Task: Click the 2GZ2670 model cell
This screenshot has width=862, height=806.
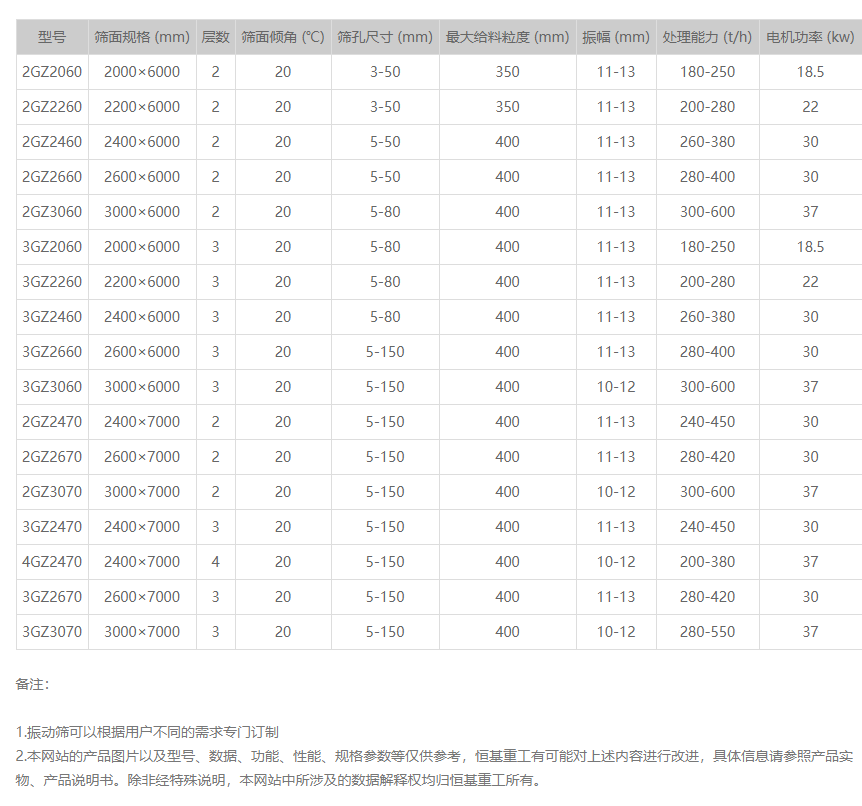Action: coord(52,457)
